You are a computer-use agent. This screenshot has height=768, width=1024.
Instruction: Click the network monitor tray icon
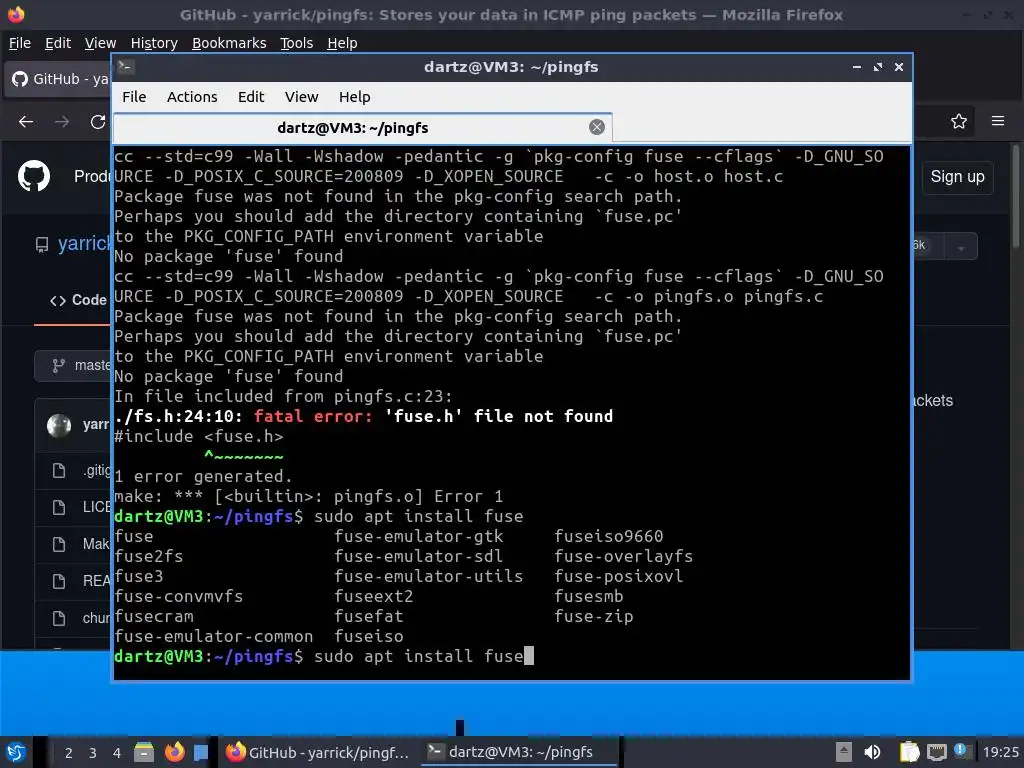tap(936, 752)
